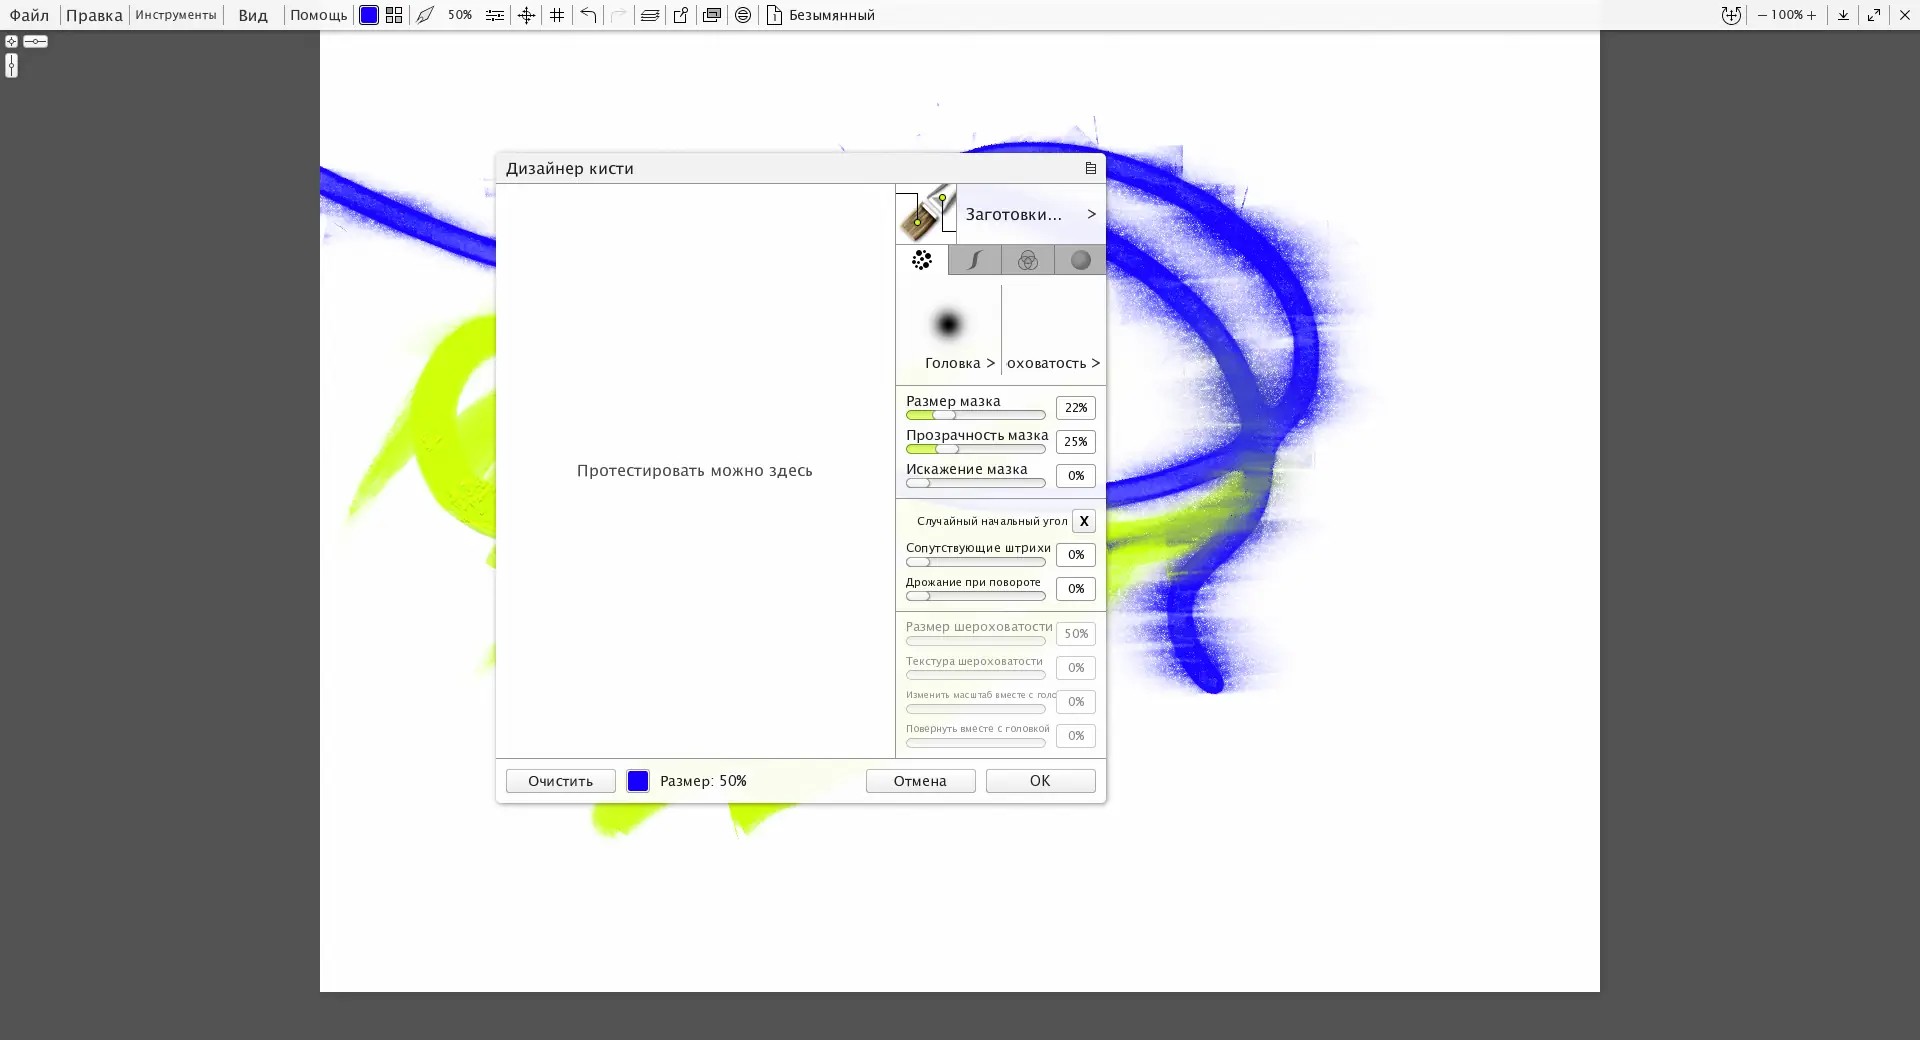Click the document title Безымянный
Screen dimensions: 1920x1040
[x=832, y=15]
